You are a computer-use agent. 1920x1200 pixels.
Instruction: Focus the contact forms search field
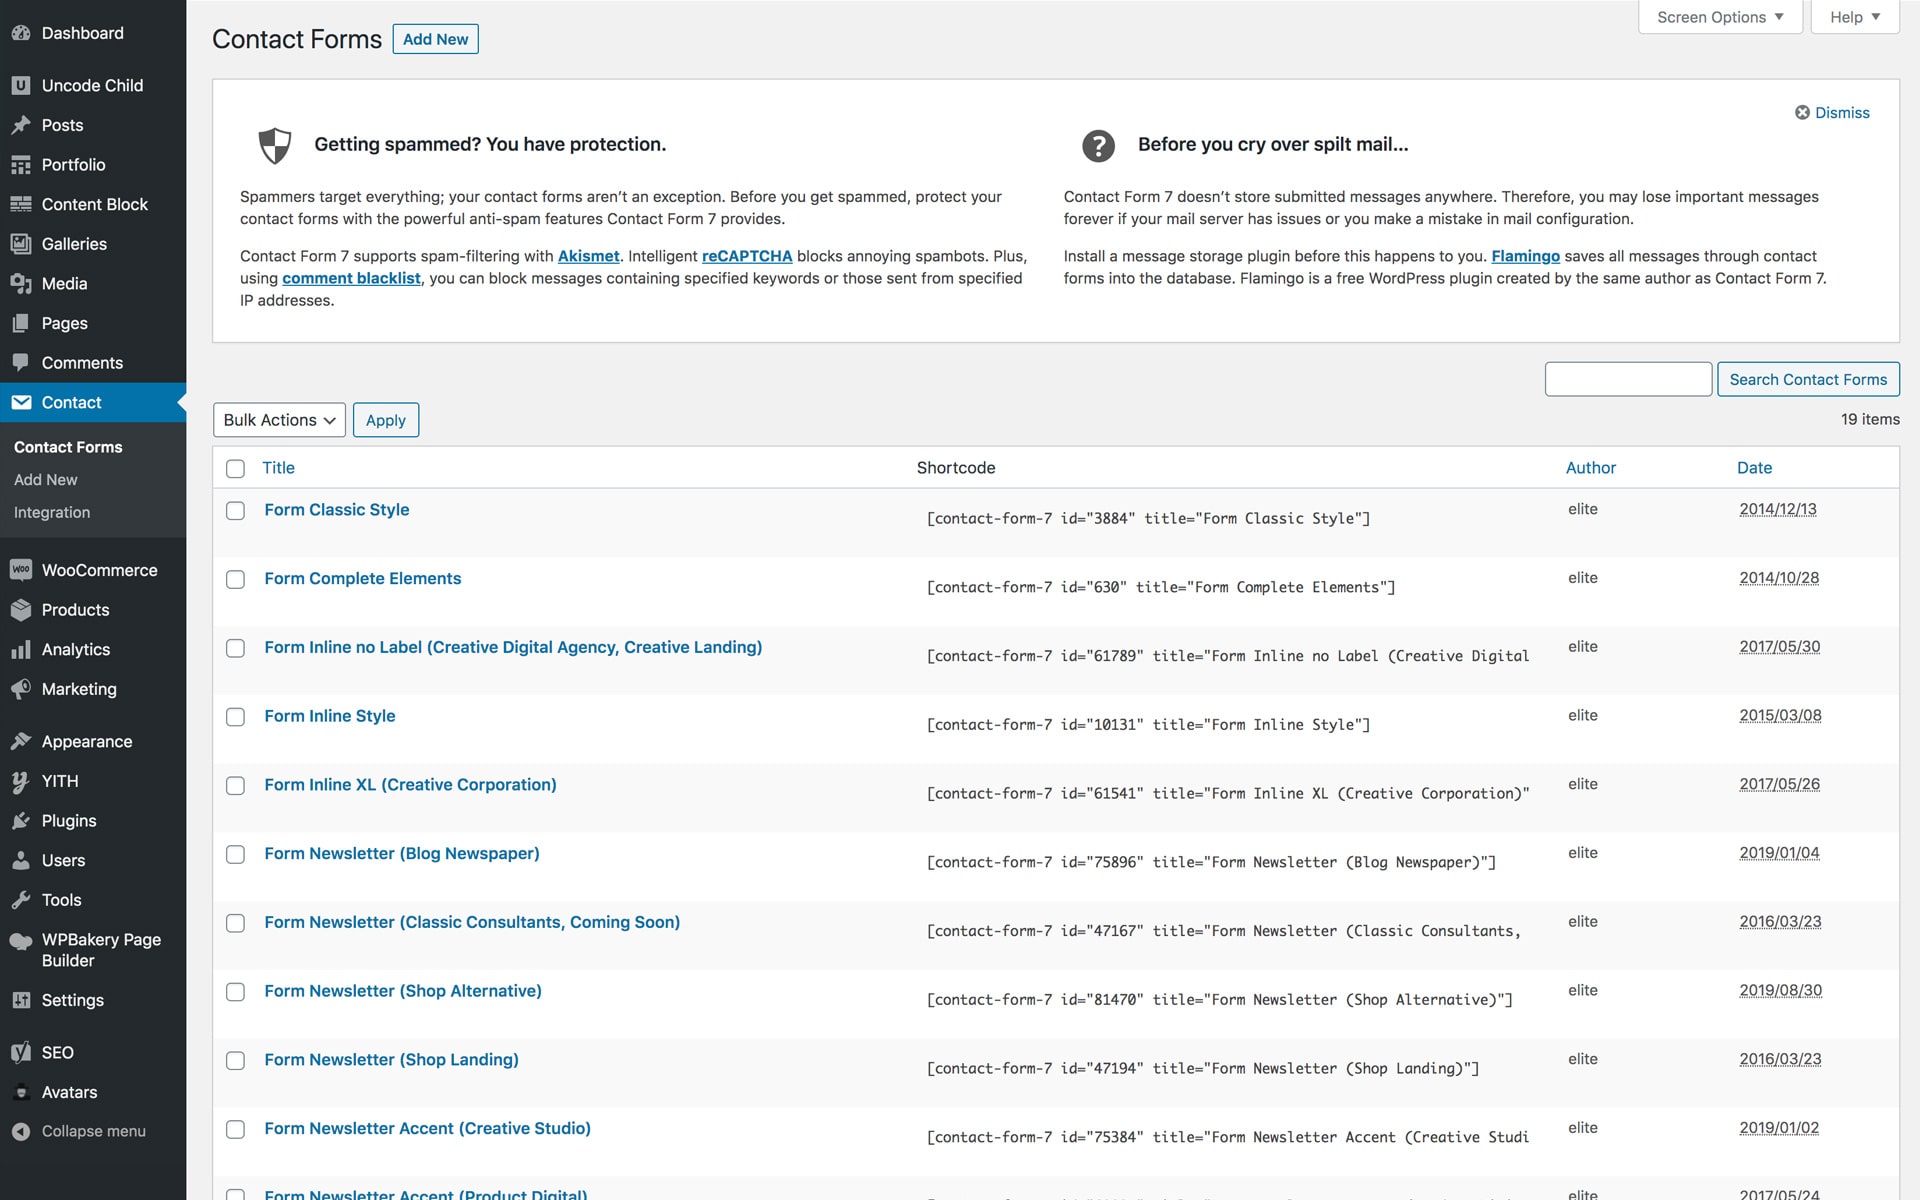[1627, 379]
